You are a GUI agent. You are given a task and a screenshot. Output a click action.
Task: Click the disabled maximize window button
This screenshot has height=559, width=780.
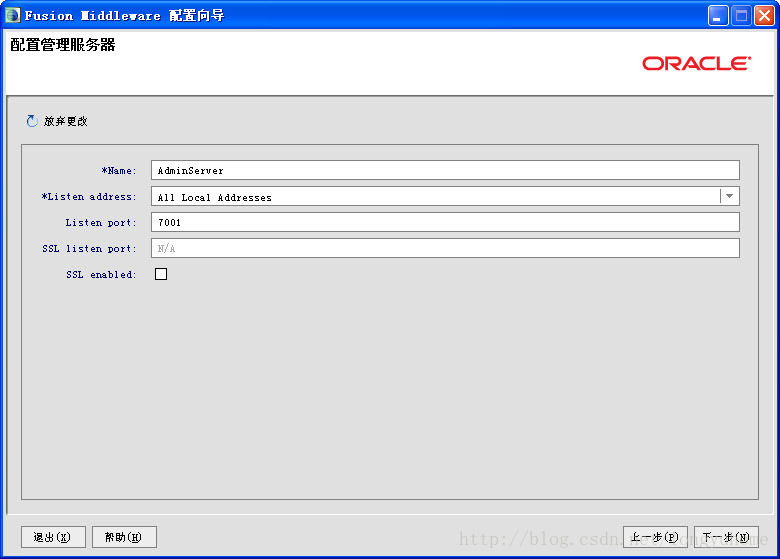tap(741, 15)
